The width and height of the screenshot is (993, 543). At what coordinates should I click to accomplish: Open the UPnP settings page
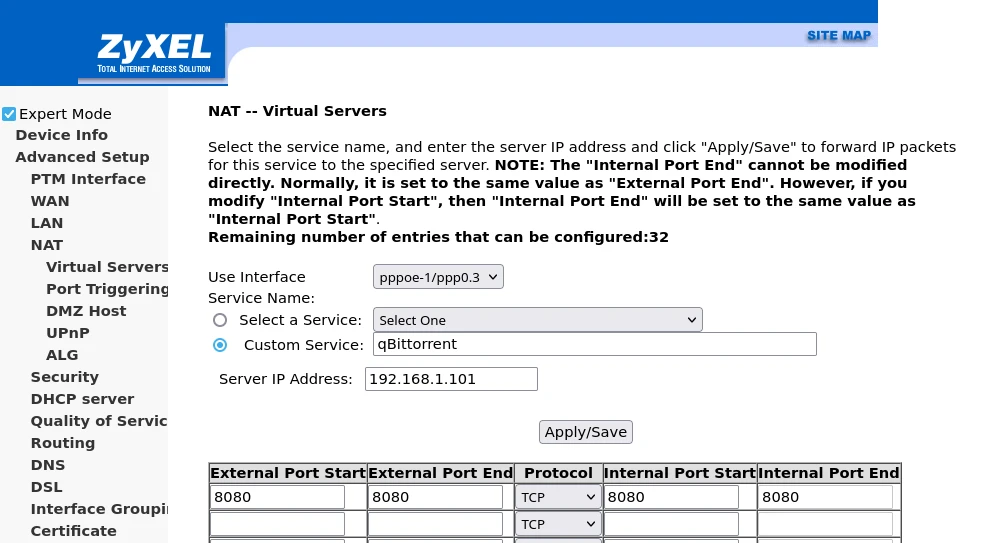pyautogui.click(x=67, y=333)
